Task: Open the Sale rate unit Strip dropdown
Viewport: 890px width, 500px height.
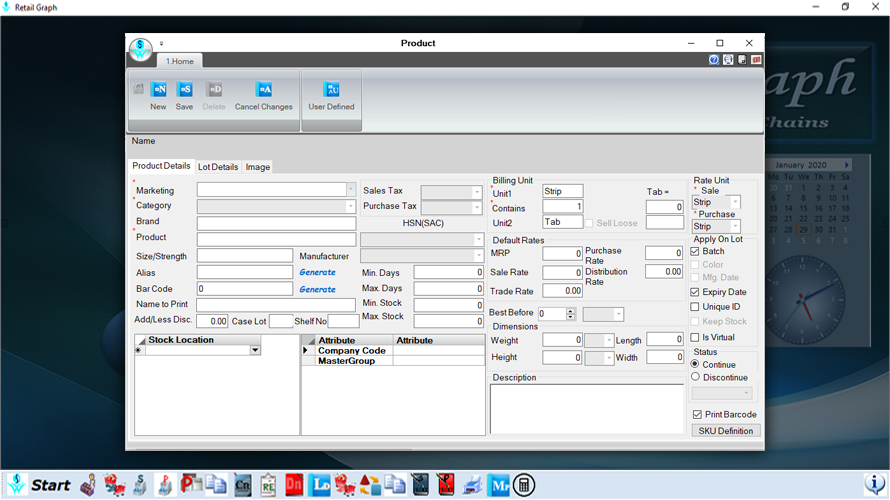Action: click(735, 202)
